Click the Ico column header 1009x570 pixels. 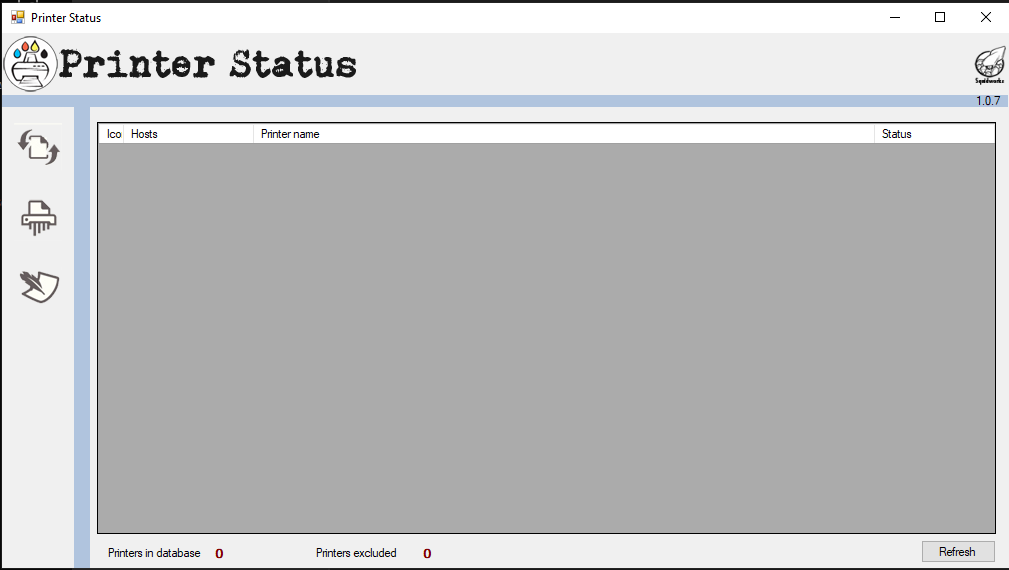113,134
